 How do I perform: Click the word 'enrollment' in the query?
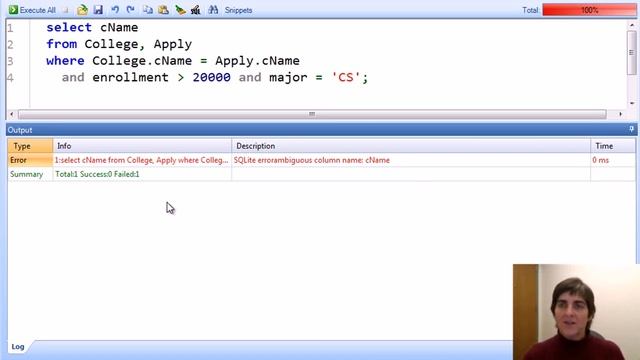tap(130, 77)
